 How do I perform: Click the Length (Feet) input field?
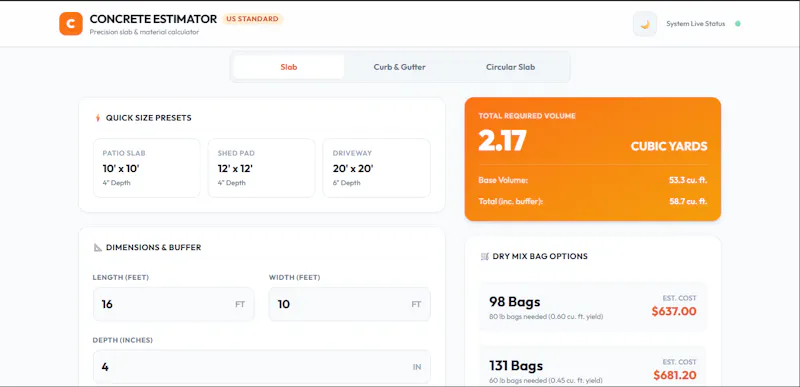[x=173, y=304]
